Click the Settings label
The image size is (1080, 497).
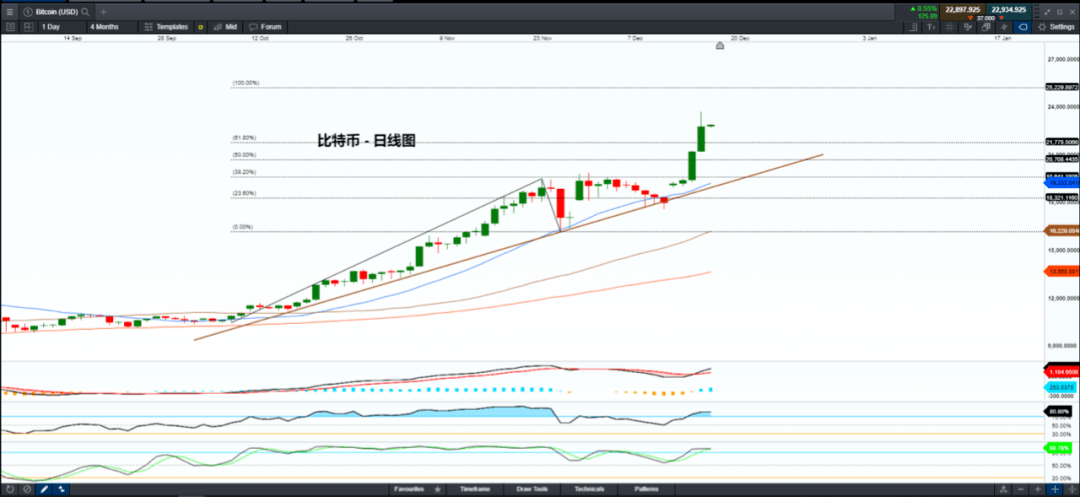[x=1061, y=27]
